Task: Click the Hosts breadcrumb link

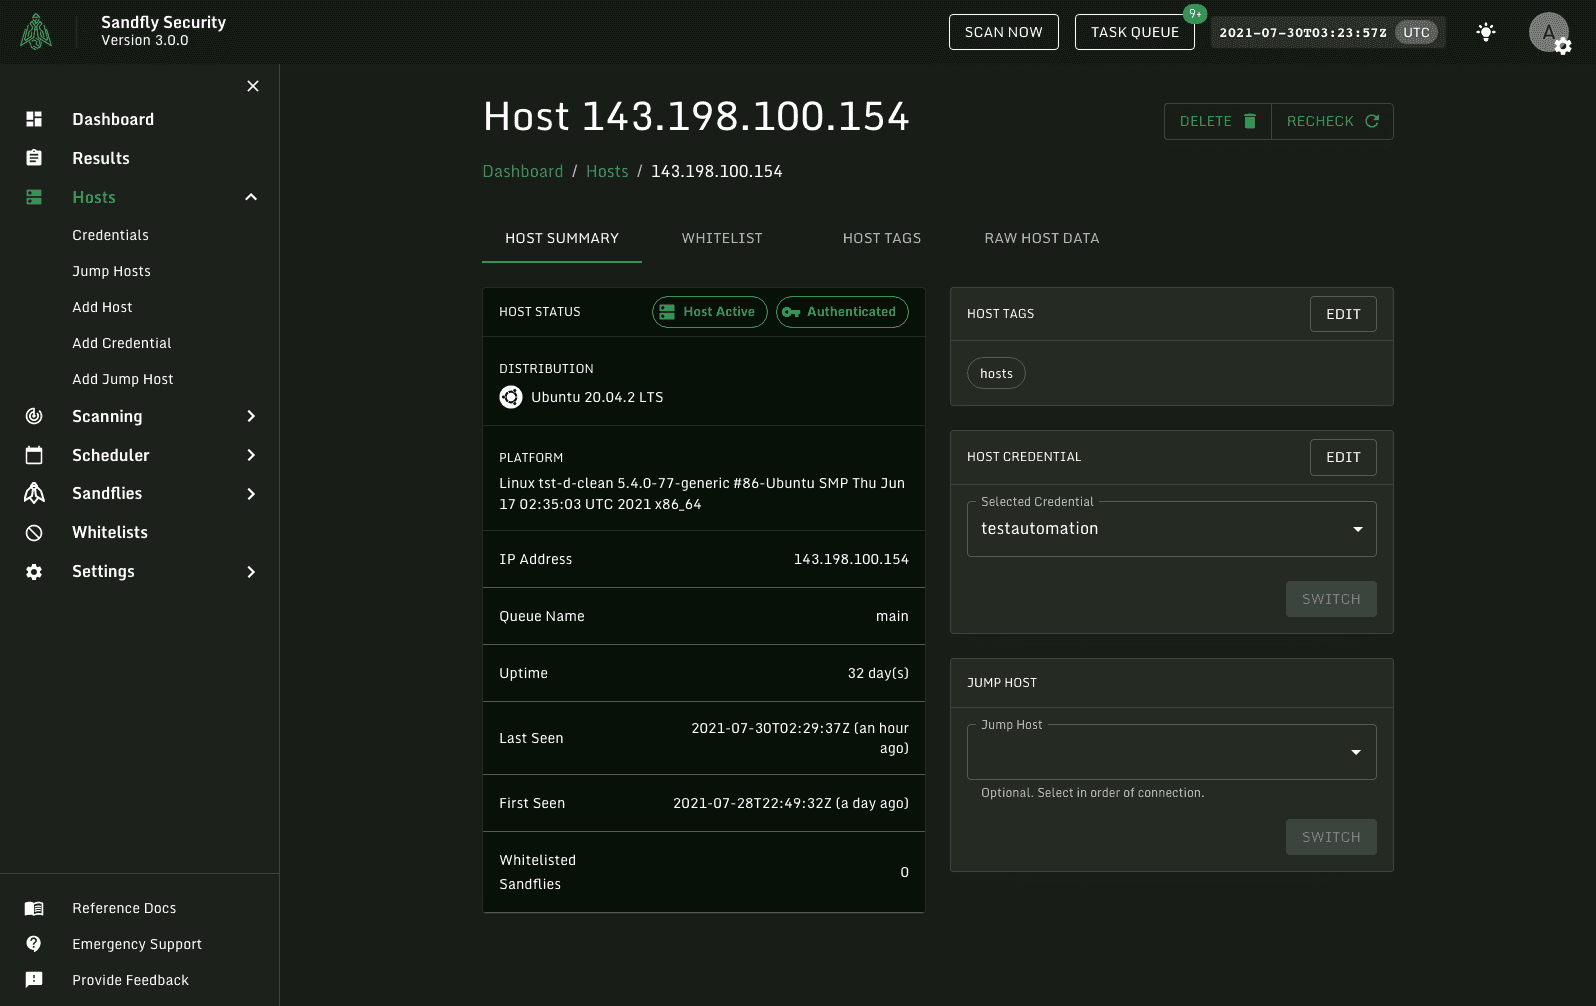Action: click(607, 171)
